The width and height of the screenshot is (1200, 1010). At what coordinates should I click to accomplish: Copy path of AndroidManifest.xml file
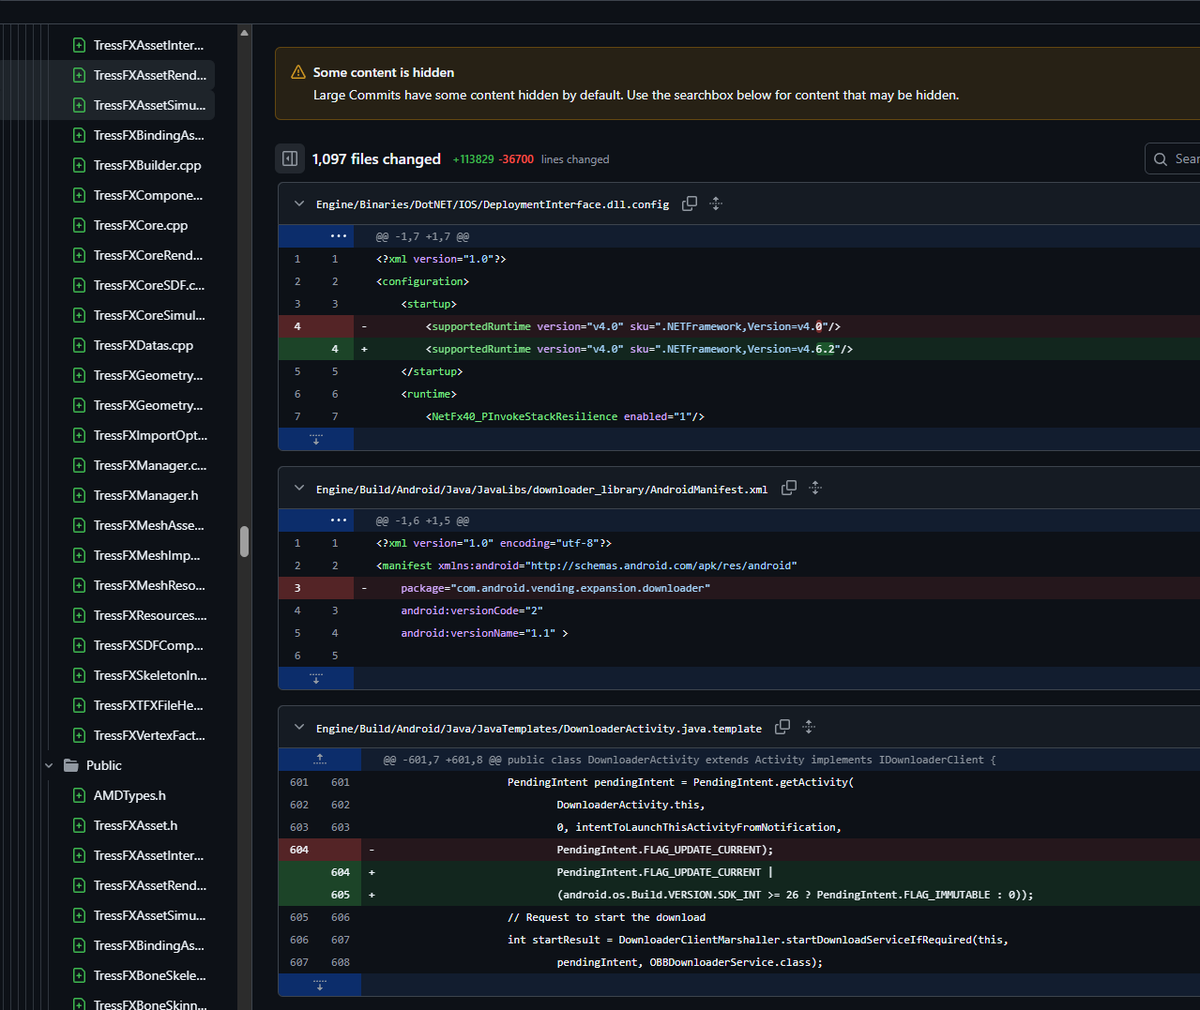click(789, 488)
